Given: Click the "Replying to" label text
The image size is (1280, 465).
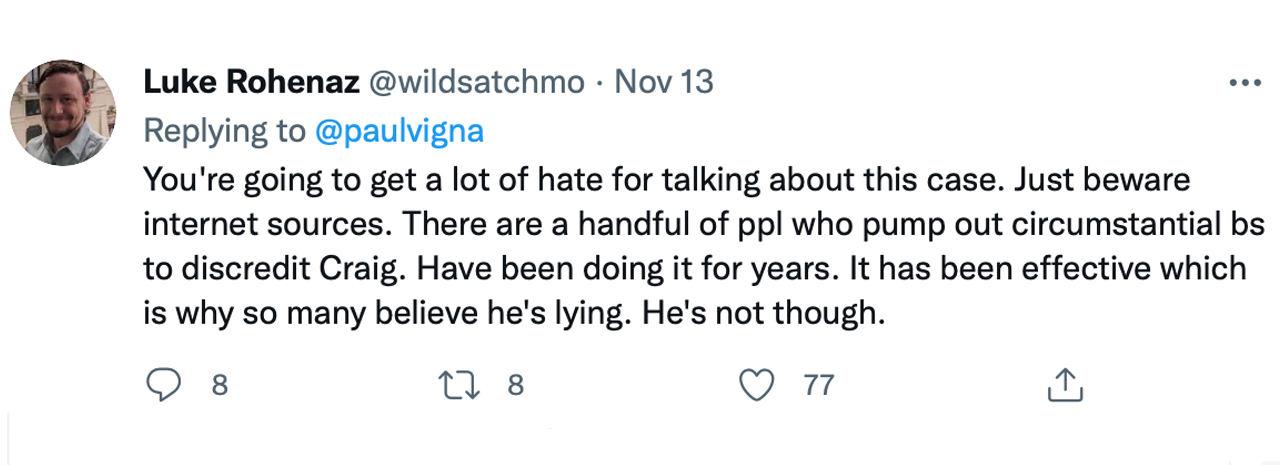Looking at the screenshot, I should (230, 129).
